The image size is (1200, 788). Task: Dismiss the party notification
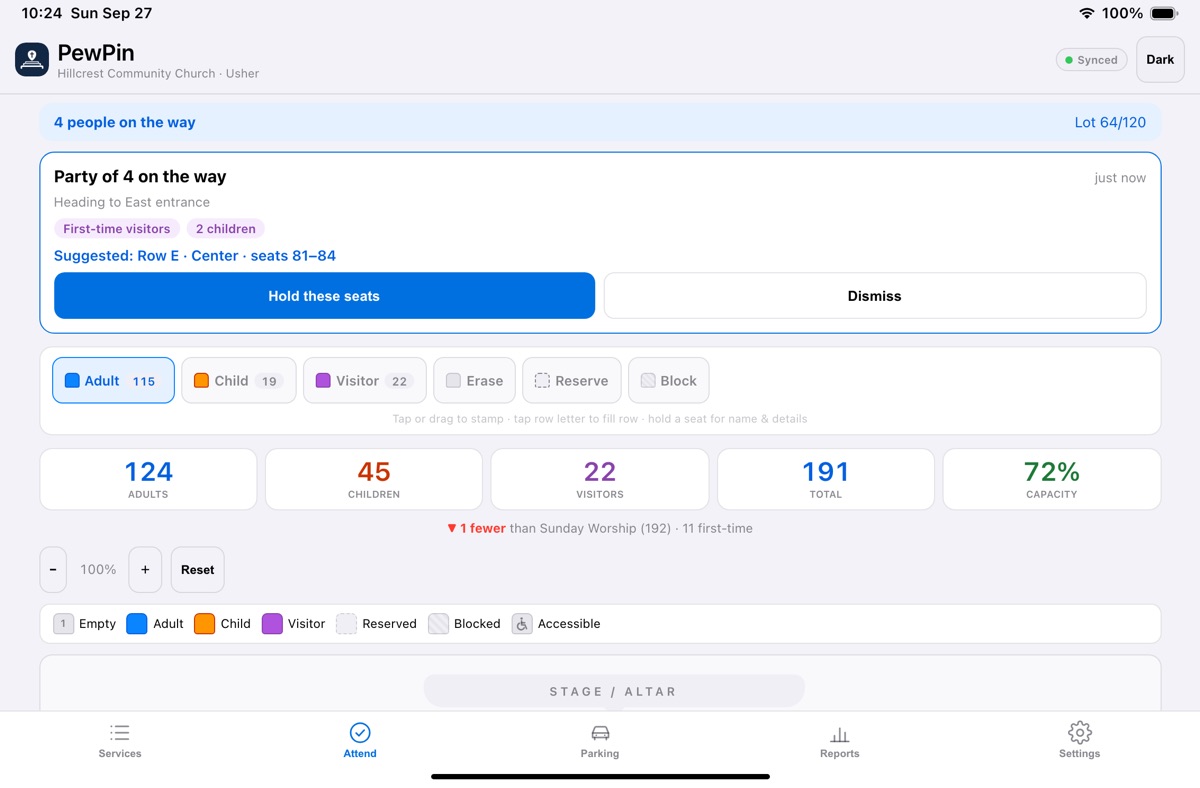tap(875, 296)
